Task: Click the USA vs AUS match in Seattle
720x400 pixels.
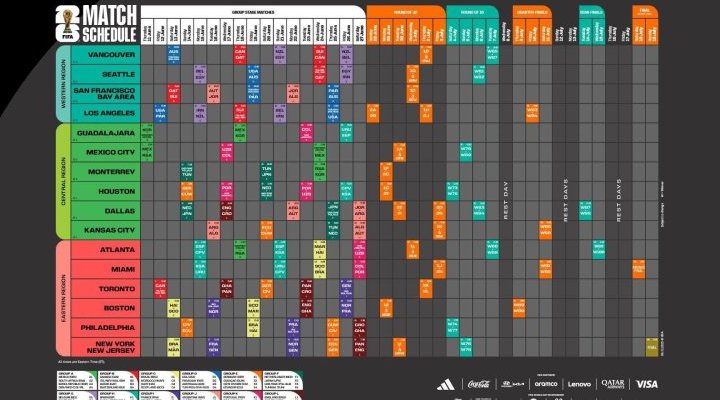Action: pos(253,74)
